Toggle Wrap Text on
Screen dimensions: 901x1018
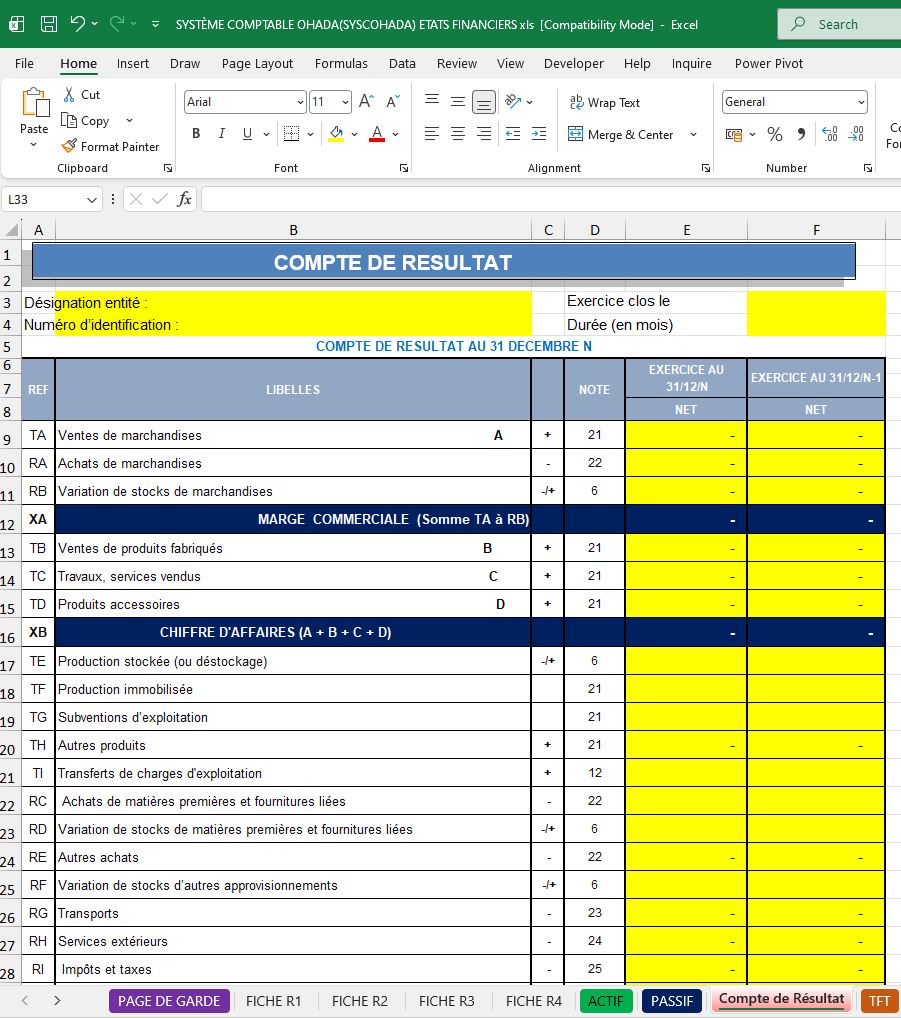point(604,103)
